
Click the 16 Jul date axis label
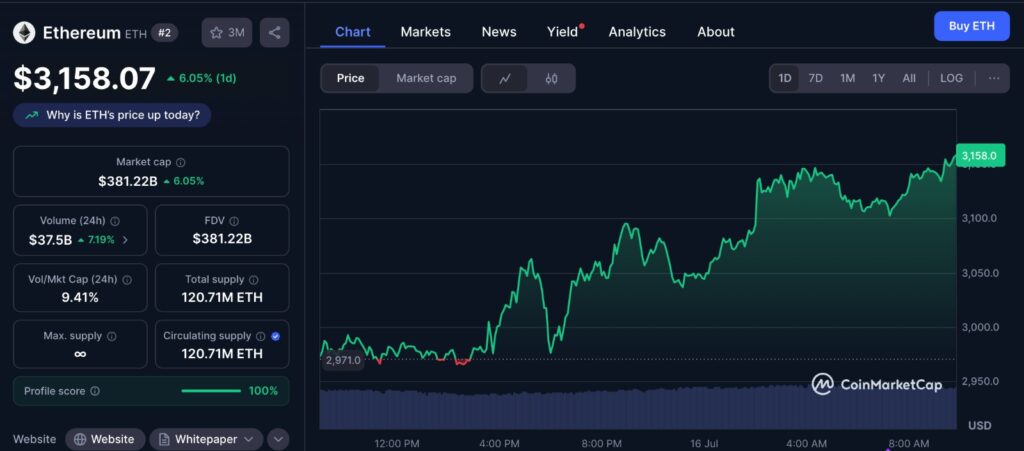pos(703,444)
